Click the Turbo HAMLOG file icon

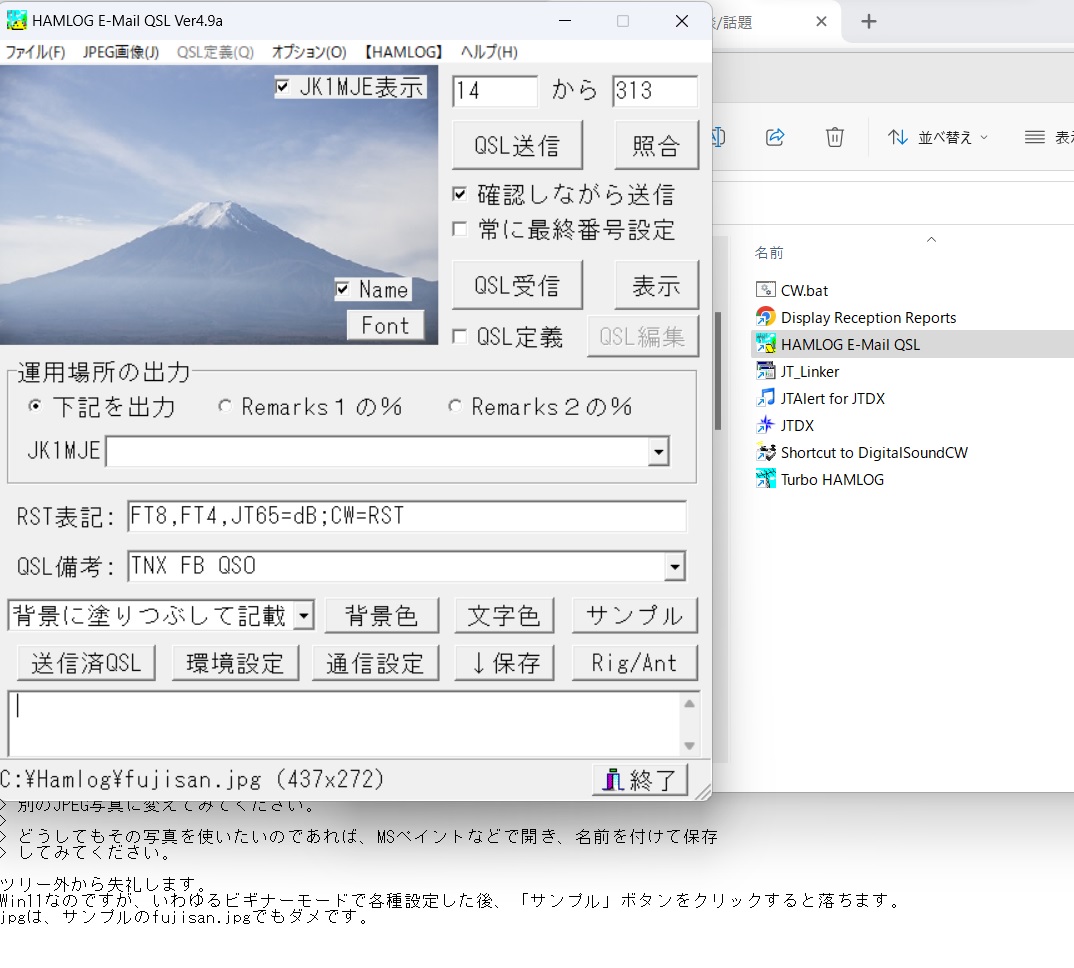(x=766, y=479)
